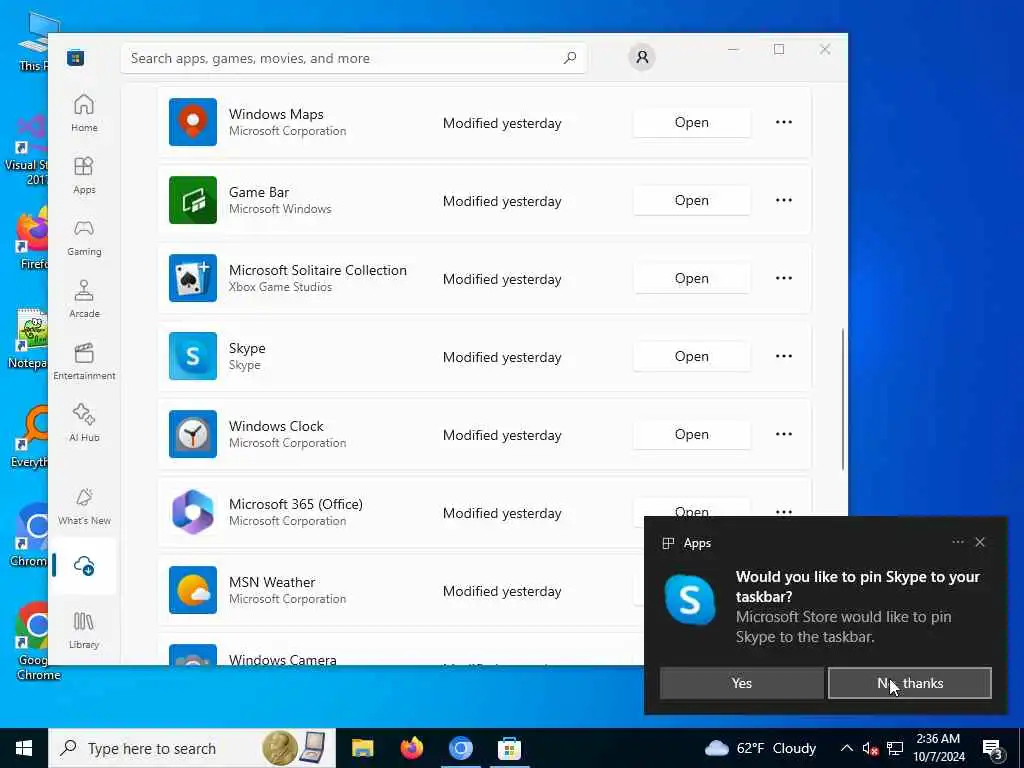This screenshot has height=768, width=1024.
Task: Select the Downloads cloud icon in sidebar
Action: [x=84, y=566]
